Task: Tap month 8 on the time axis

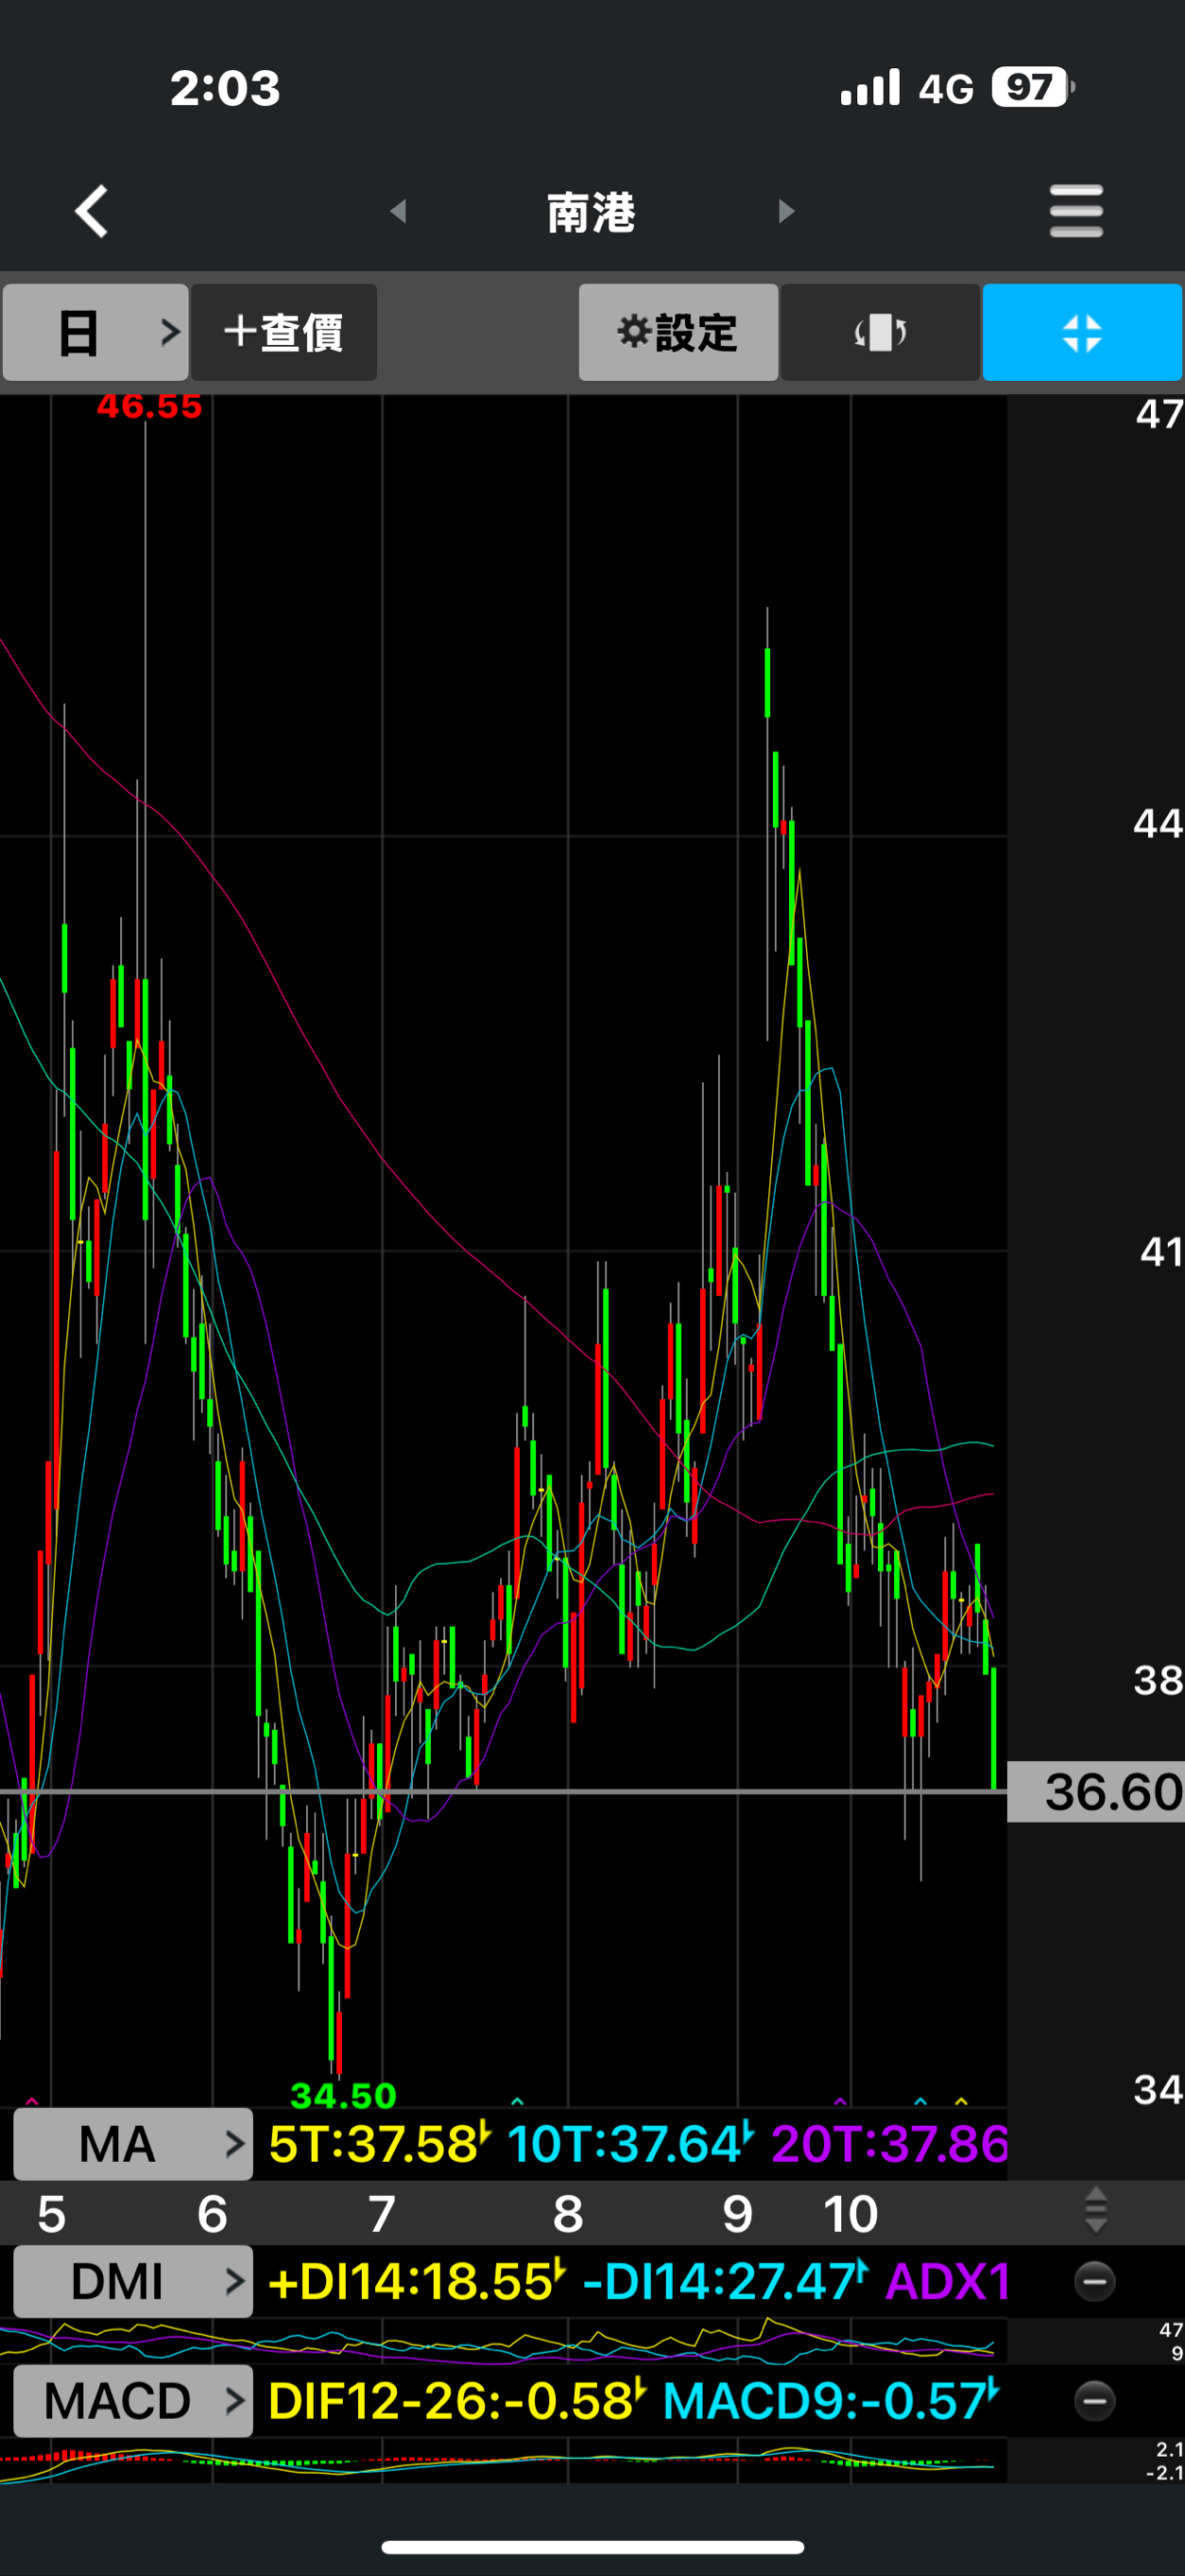Action: (568, 2214)
